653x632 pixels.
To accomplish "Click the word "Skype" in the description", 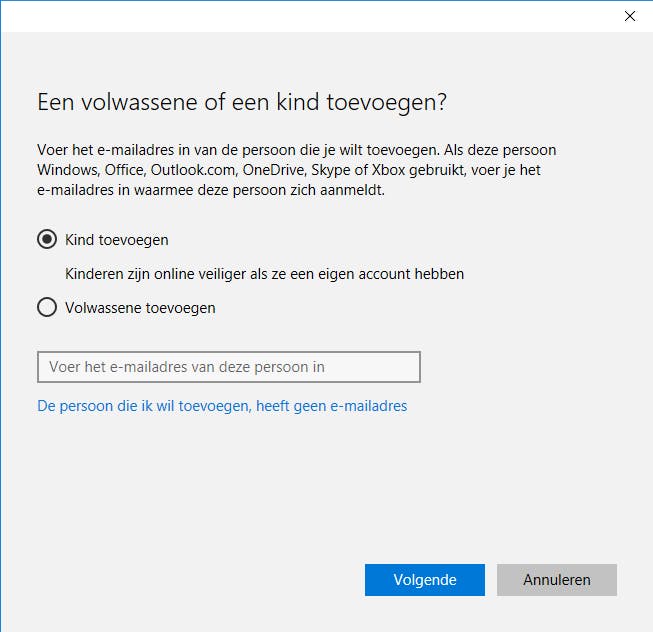I will 332,170.
